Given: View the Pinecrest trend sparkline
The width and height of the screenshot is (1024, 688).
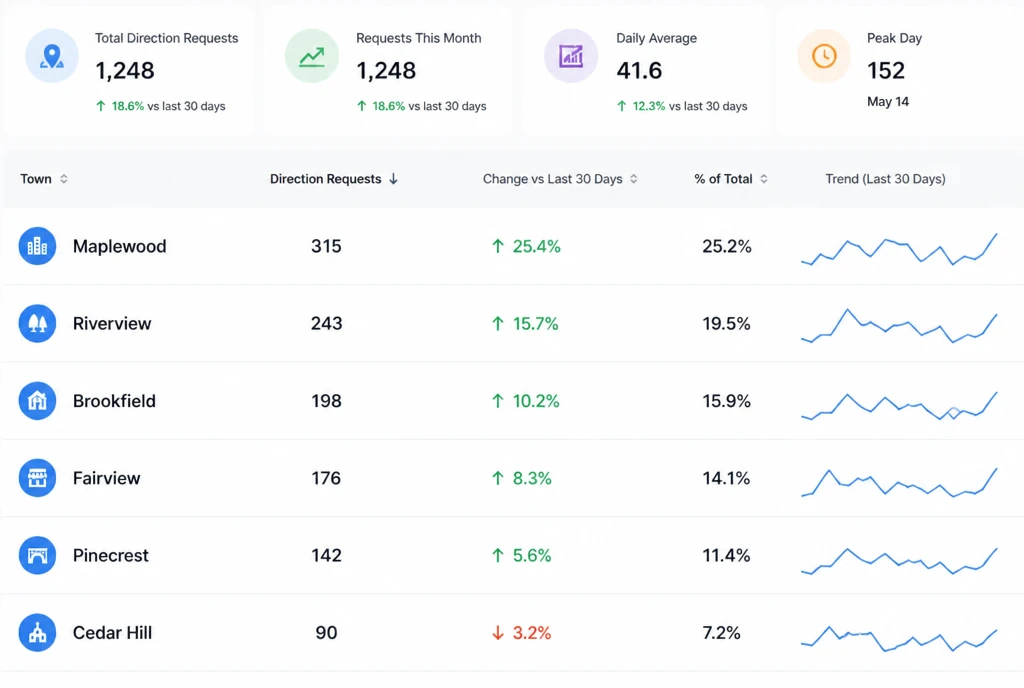Looking at the screenshot, I should (899, 561).
